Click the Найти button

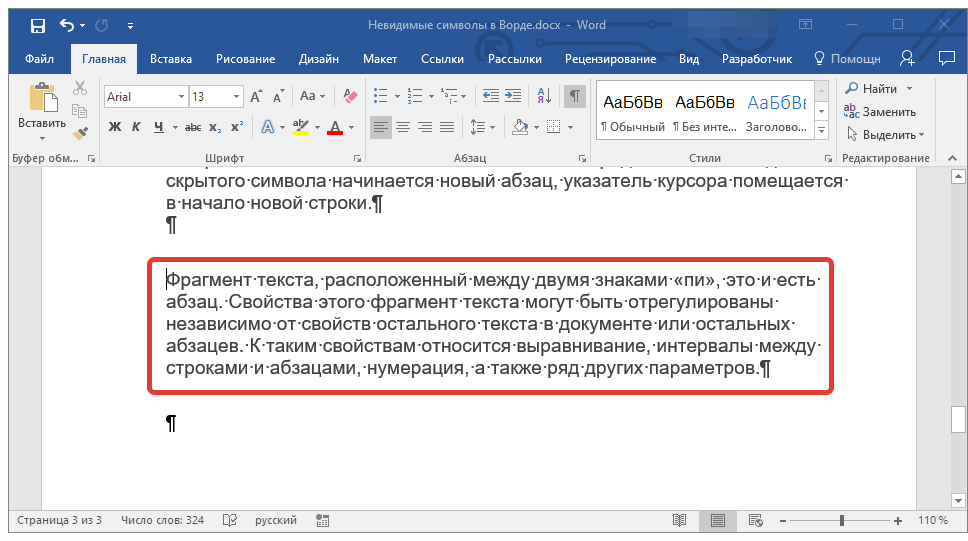click(879, 89)
